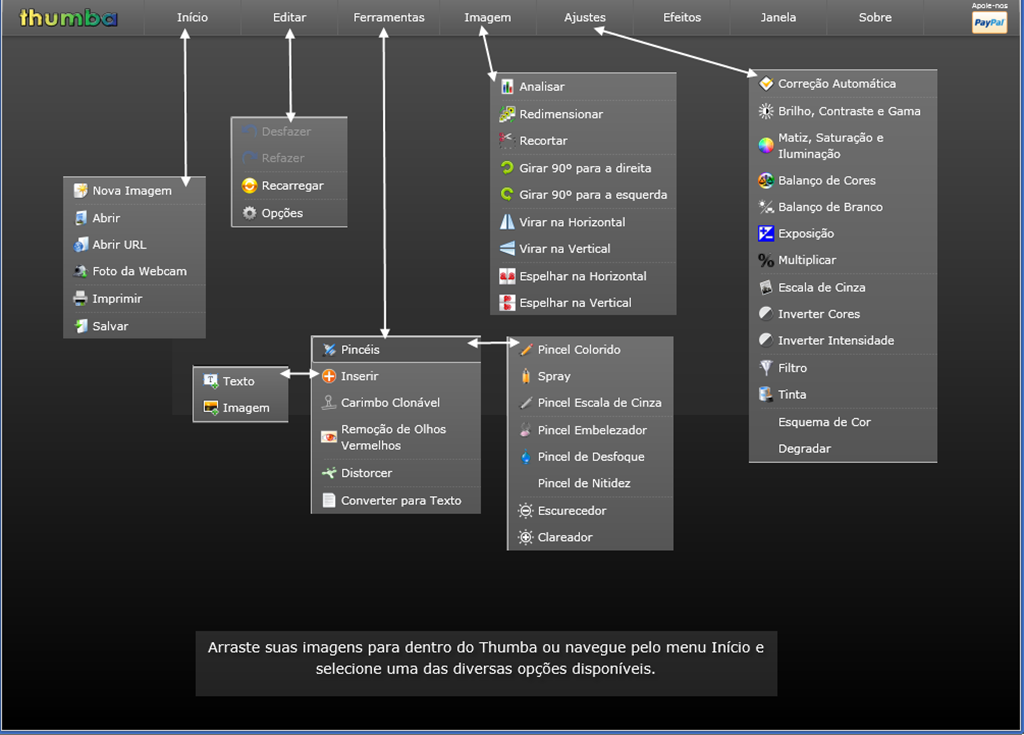Click the Recortar scissors icon
Screen dimensions: 1024x735
(x=507, y=140)
